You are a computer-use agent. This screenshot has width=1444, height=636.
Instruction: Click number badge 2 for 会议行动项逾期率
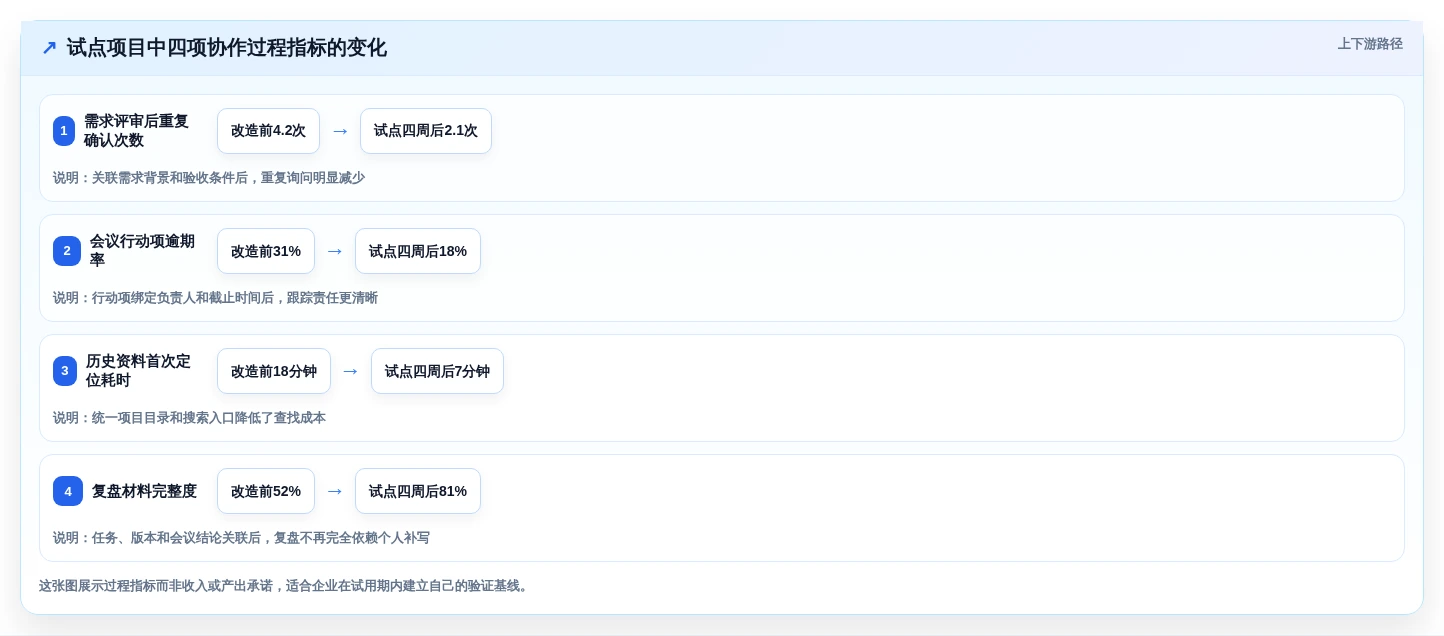(67, 251)
